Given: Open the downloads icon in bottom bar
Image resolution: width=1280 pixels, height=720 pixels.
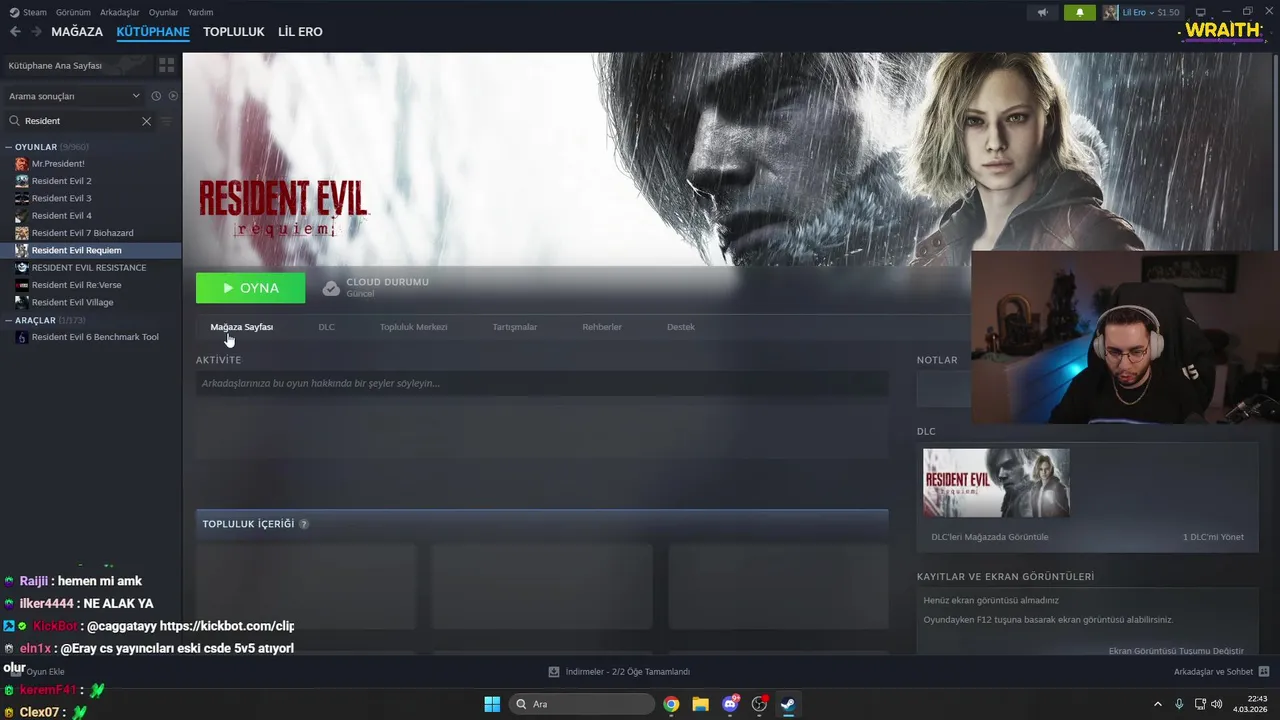Looking at the screenshot, I should click(x=554, y=672).
